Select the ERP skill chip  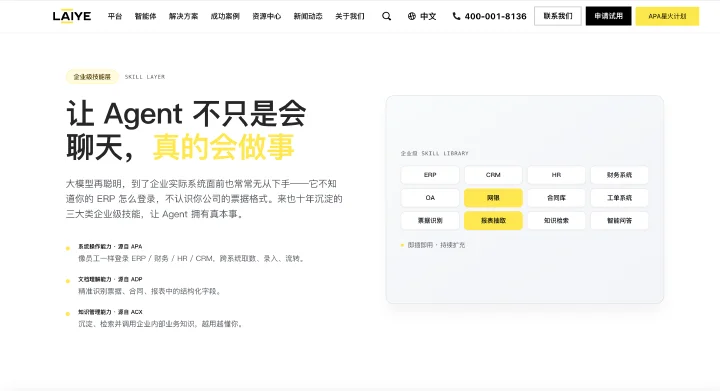tap(430, 175)
